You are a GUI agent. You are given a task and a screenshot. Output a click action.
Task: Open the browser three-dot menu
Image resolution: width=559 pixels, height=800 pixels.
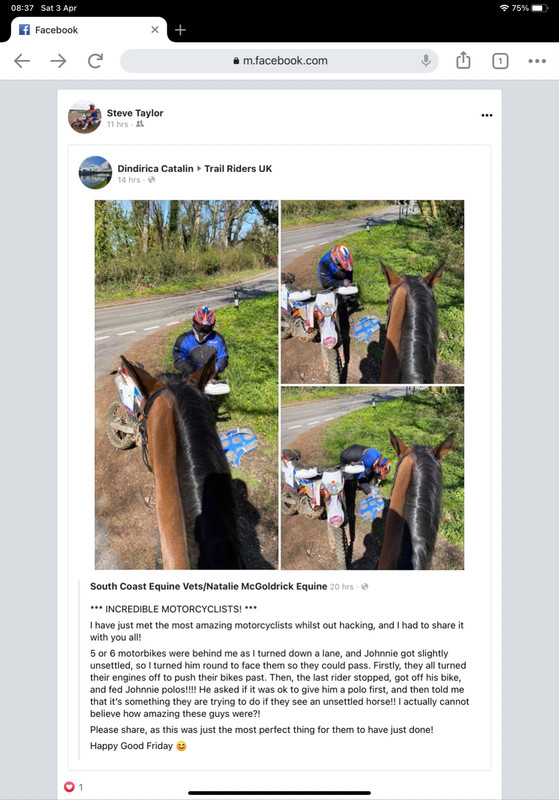537,61
